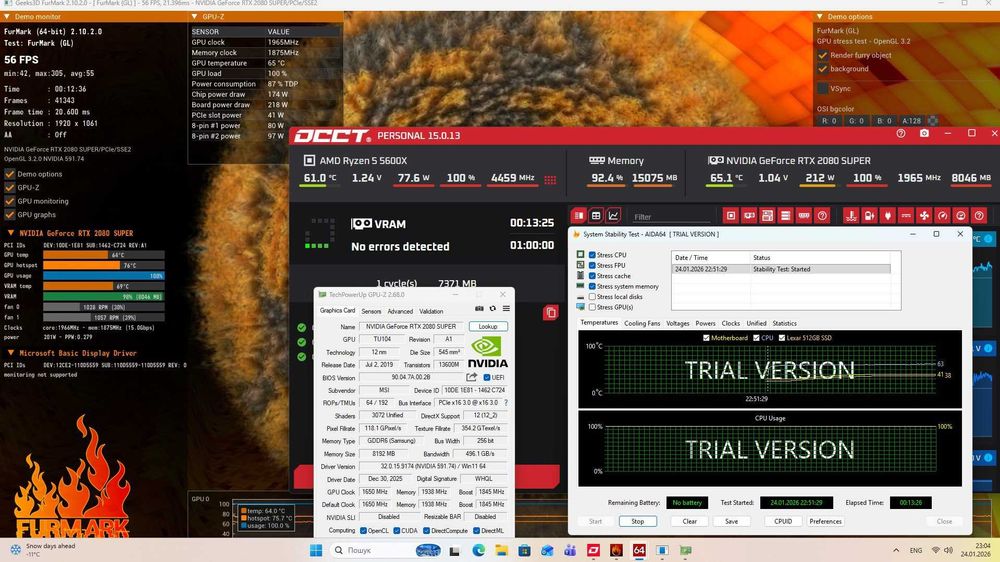This screenshot has height=562, width=1000.
Task: Click the OCCT speedometer gauge filter icon
Action: [942, 216]
